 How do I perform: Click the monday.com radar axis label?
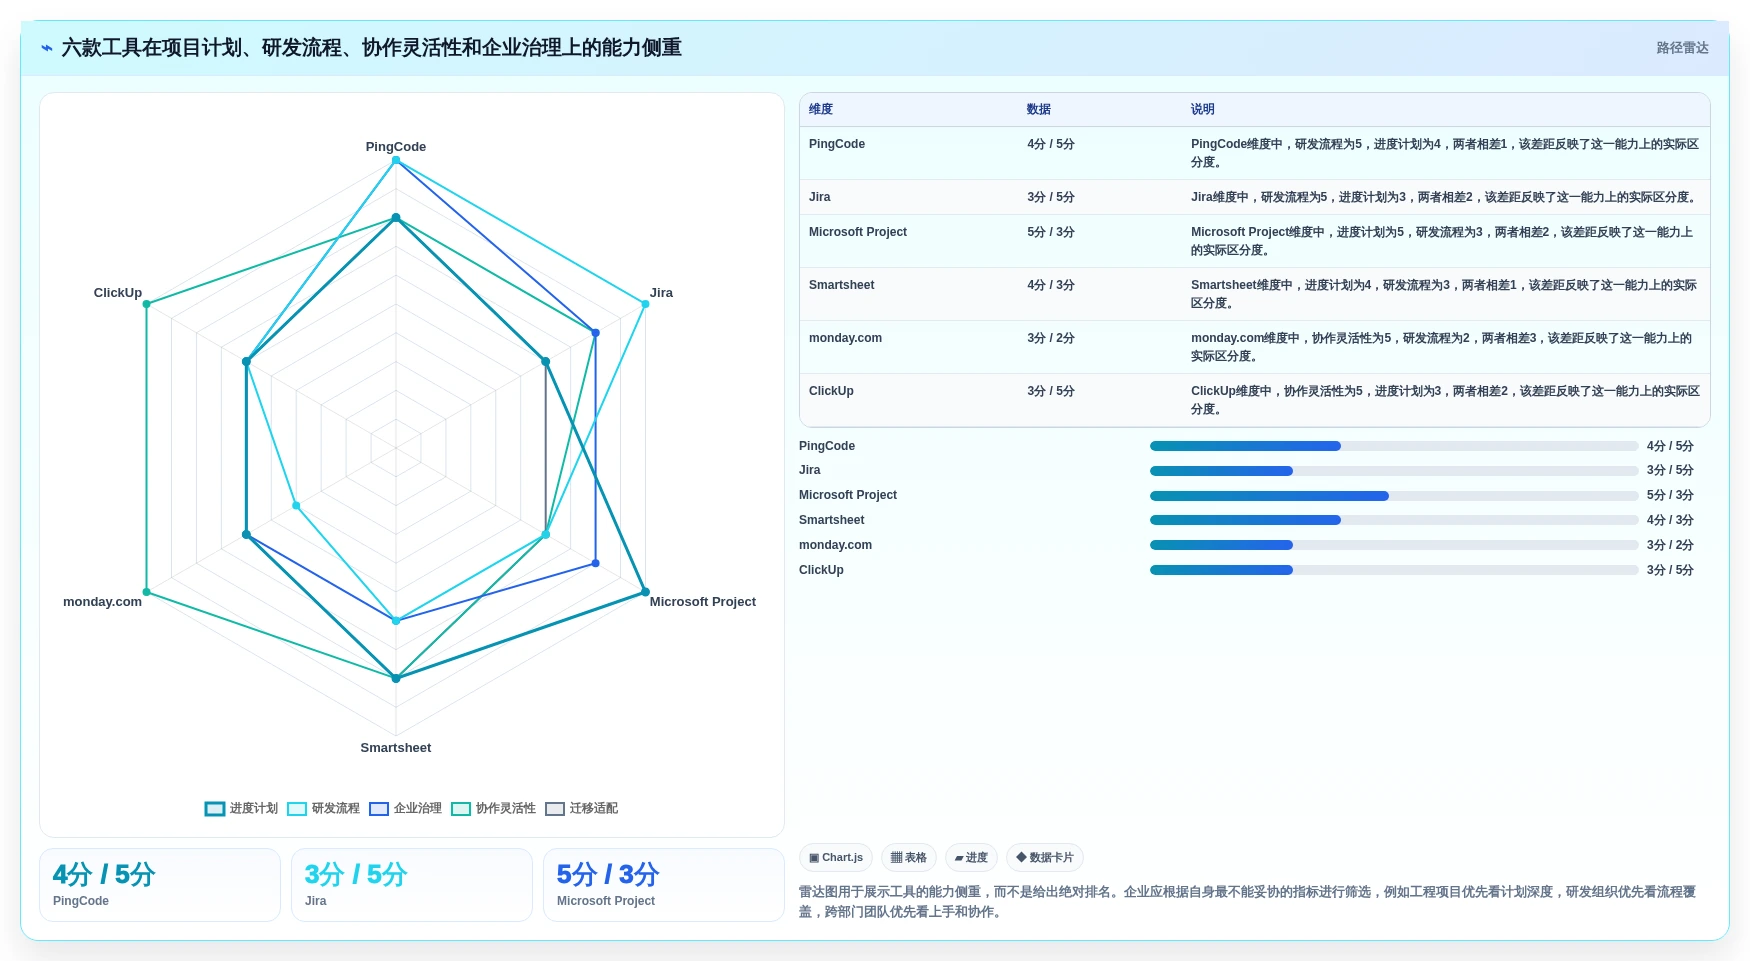pos(102,602)
